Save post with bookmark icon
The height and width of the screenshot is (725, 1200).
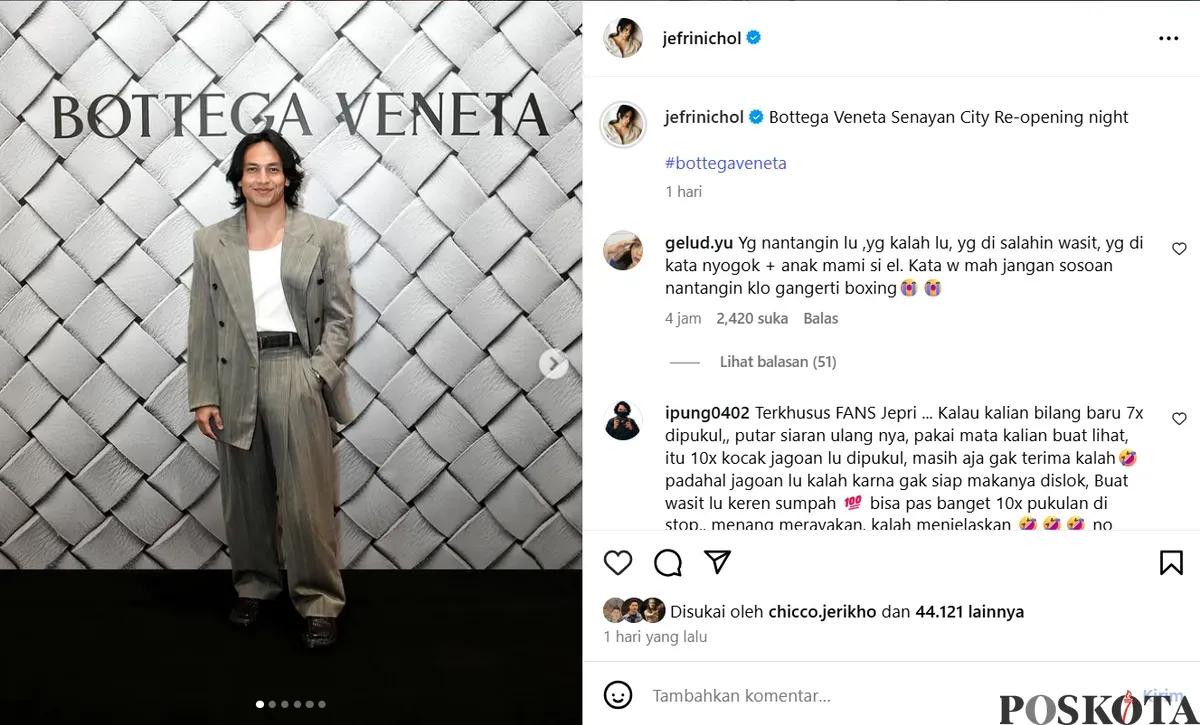point(1171,563)
